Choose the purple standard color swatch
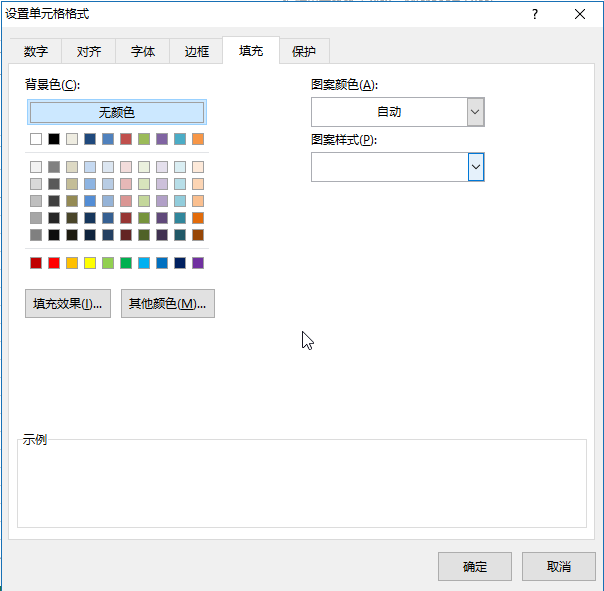This screenshot has width=604, height=591. (x=198, y=263)
